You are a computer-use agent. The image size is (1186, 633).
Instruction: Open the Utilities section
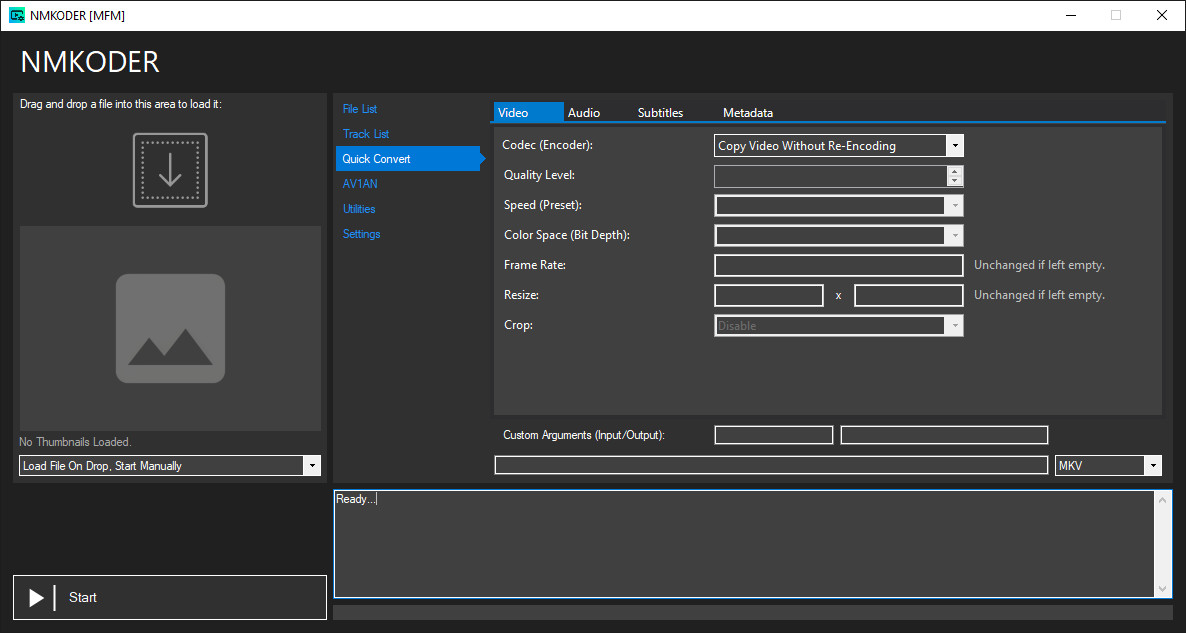point(359,209)
